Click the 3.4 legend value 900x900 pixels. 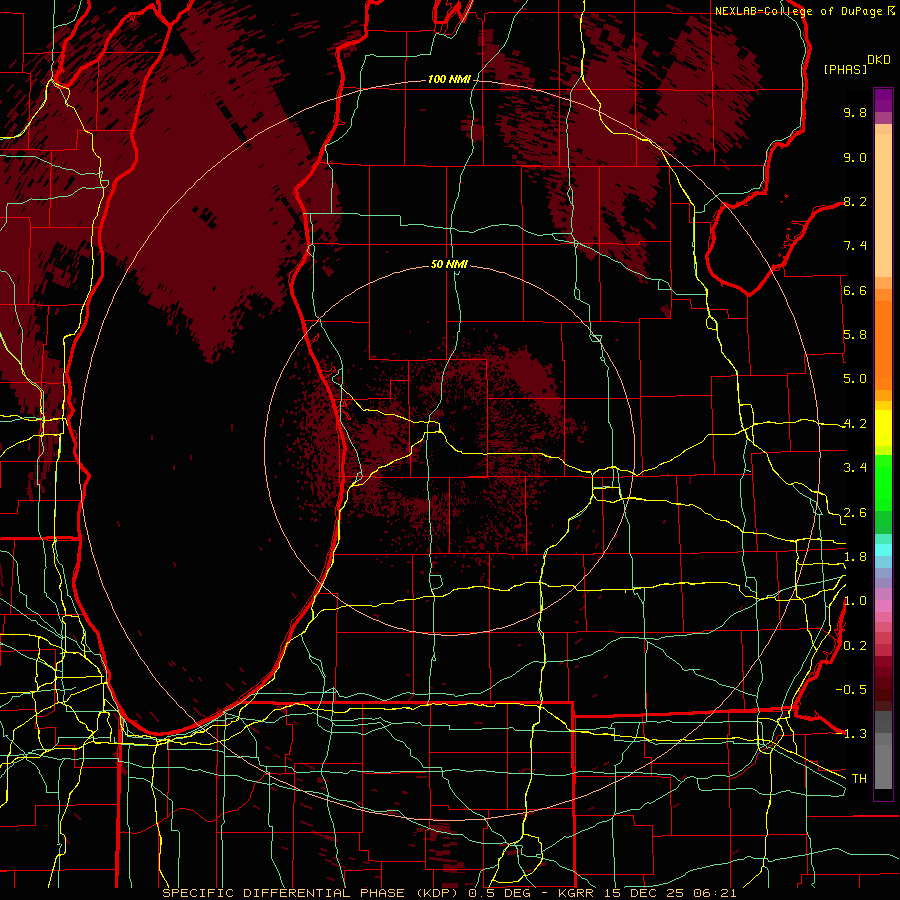(x=855, y=468)
